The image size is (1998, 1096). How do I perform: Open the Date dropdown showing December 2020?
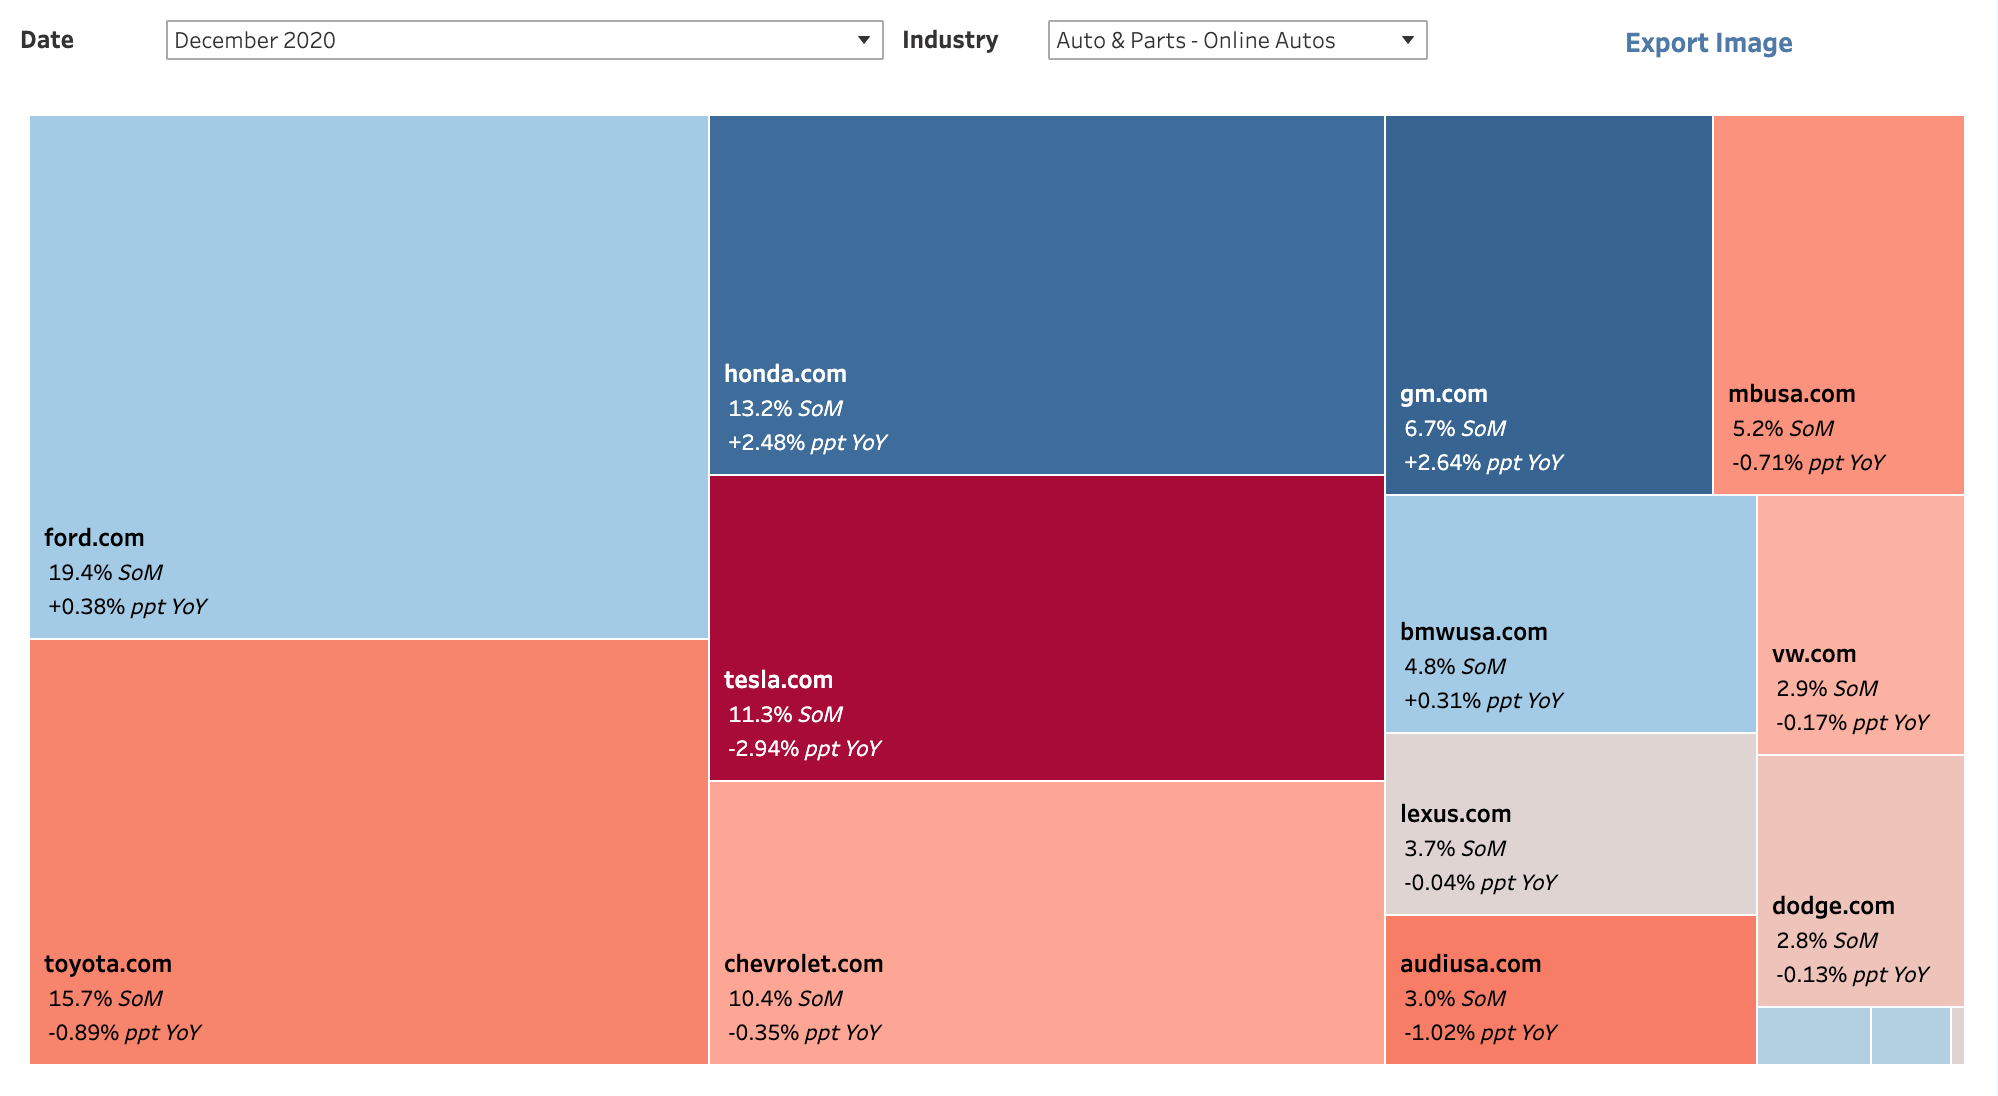524,40
